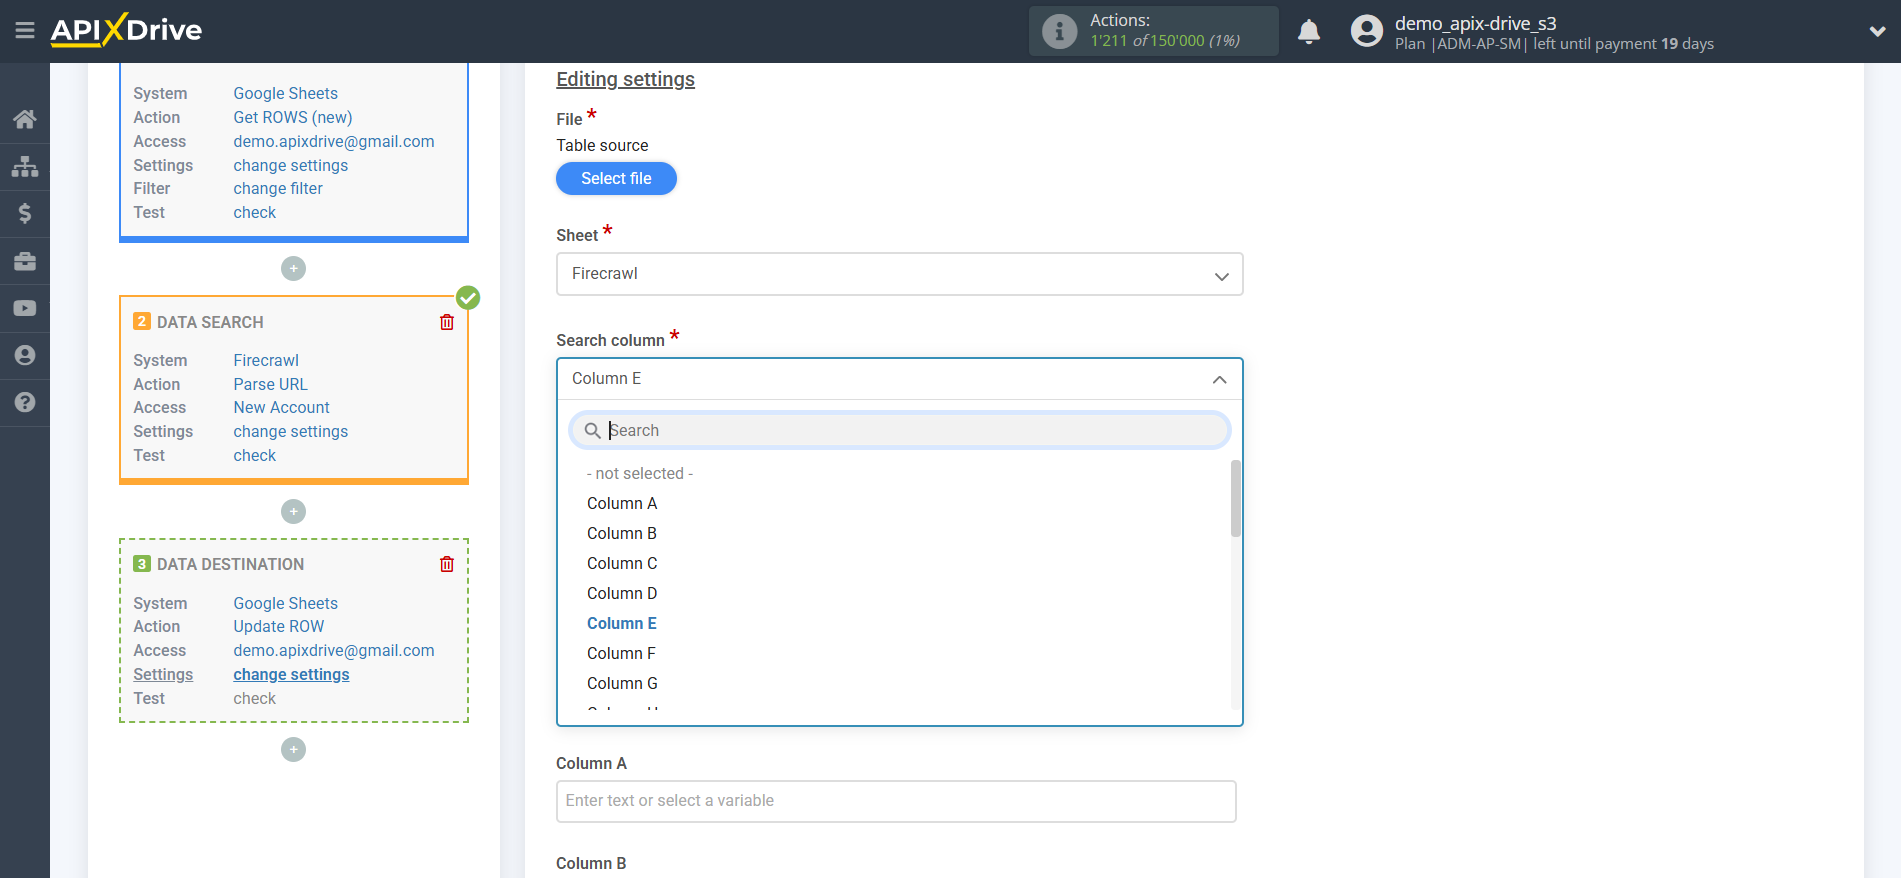Expand the account menu chevron
This screenshot has height=878, width=1901.
[x=1877, y=32]
